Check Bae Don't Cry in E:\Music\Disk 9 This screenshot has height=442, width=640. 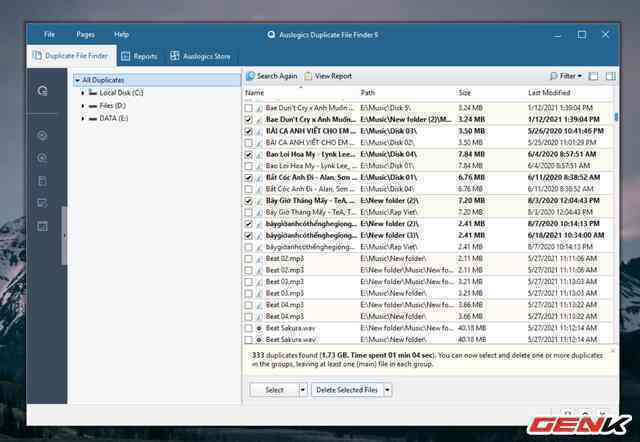point(248,108)
